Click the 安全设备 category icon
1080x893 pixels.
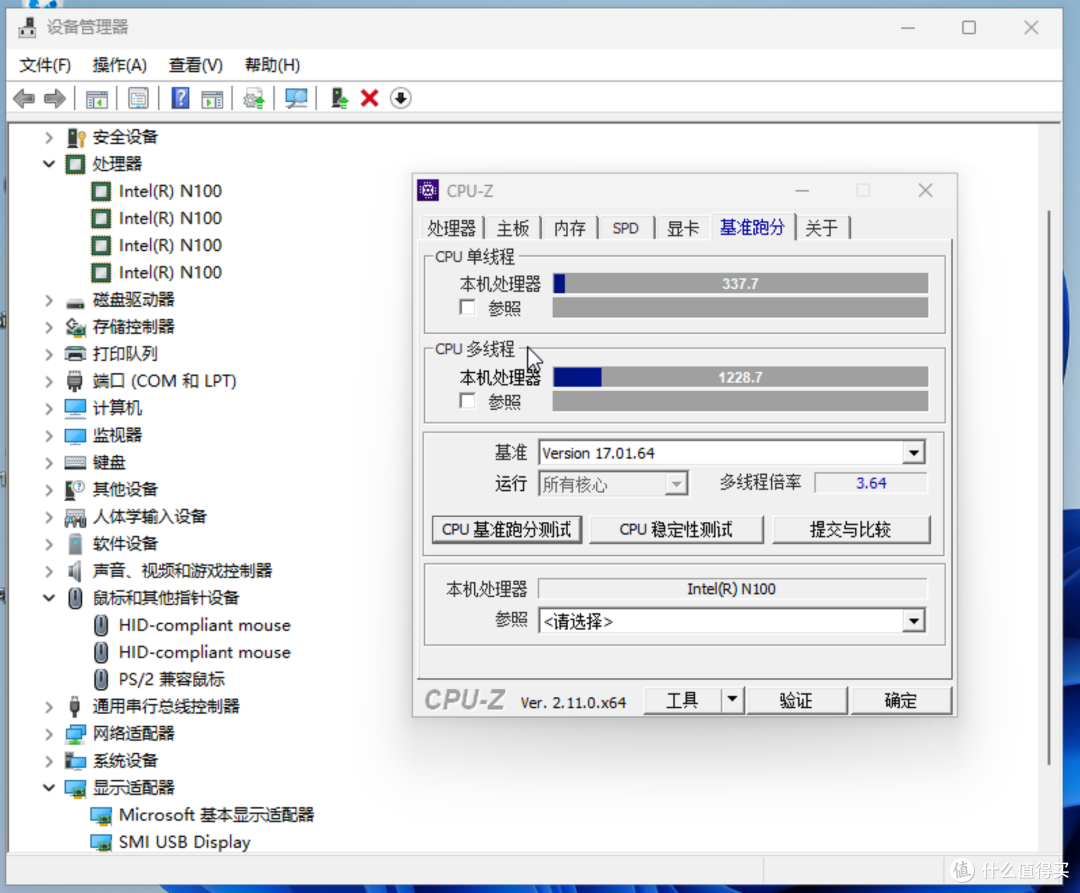[x=76, y=137]
